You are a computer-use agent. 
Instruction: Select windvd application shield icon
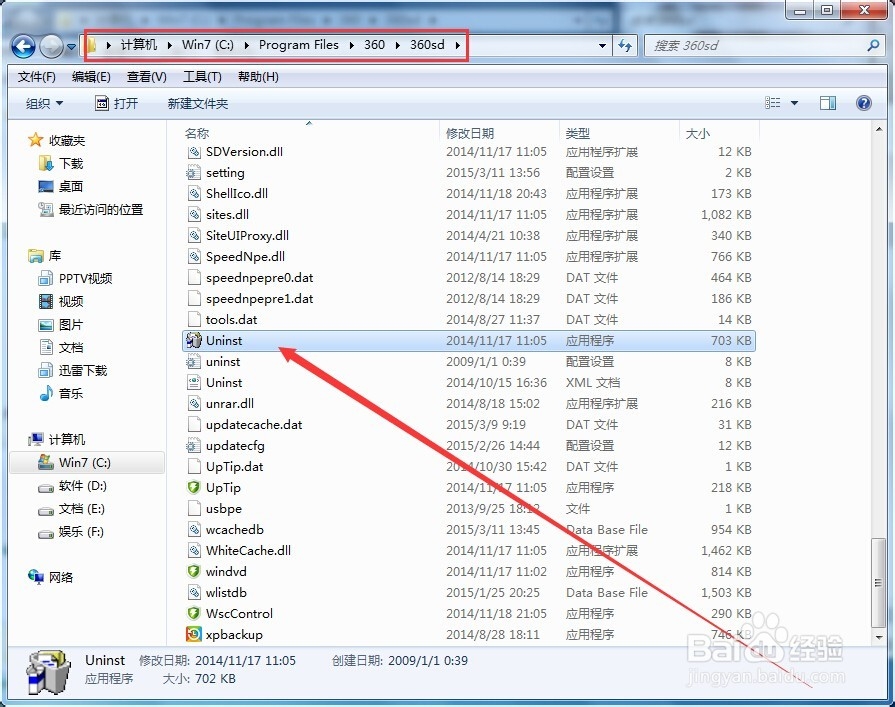(193, 571)
